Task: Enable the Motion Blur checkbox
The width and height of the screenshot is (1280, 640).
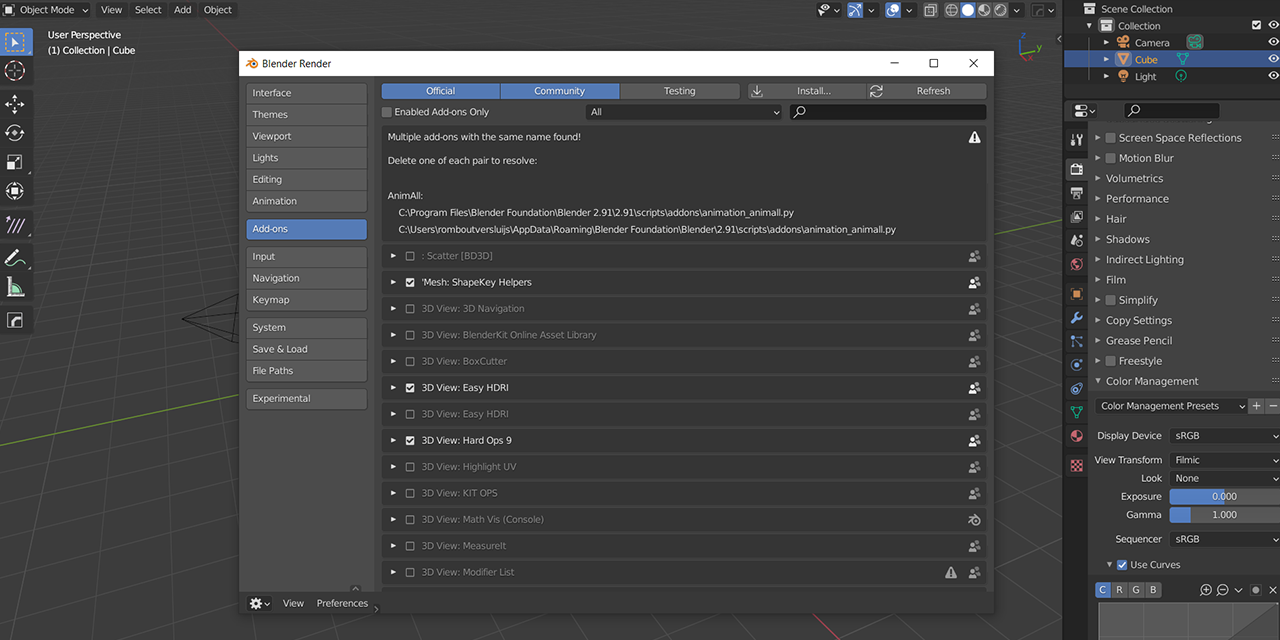Action: 1110,157
